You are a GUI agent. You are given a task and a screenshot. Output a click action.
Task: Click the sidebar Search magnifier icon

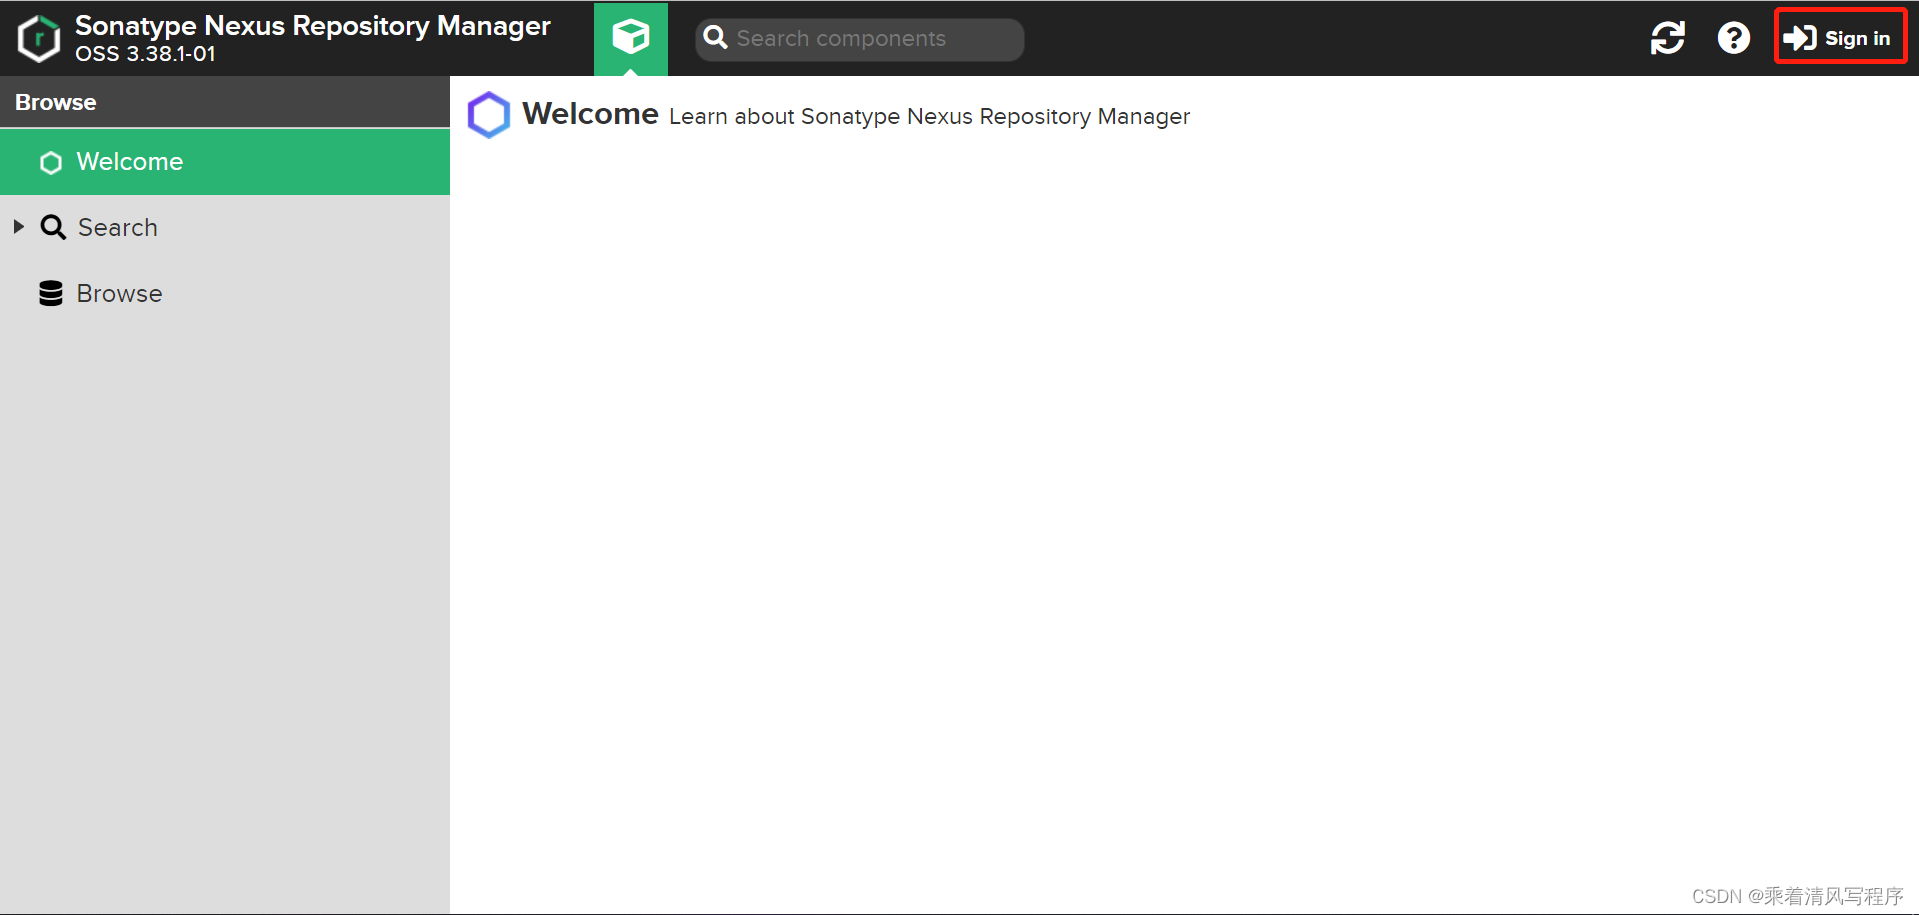pyautogui.click(x=53, y=227)
